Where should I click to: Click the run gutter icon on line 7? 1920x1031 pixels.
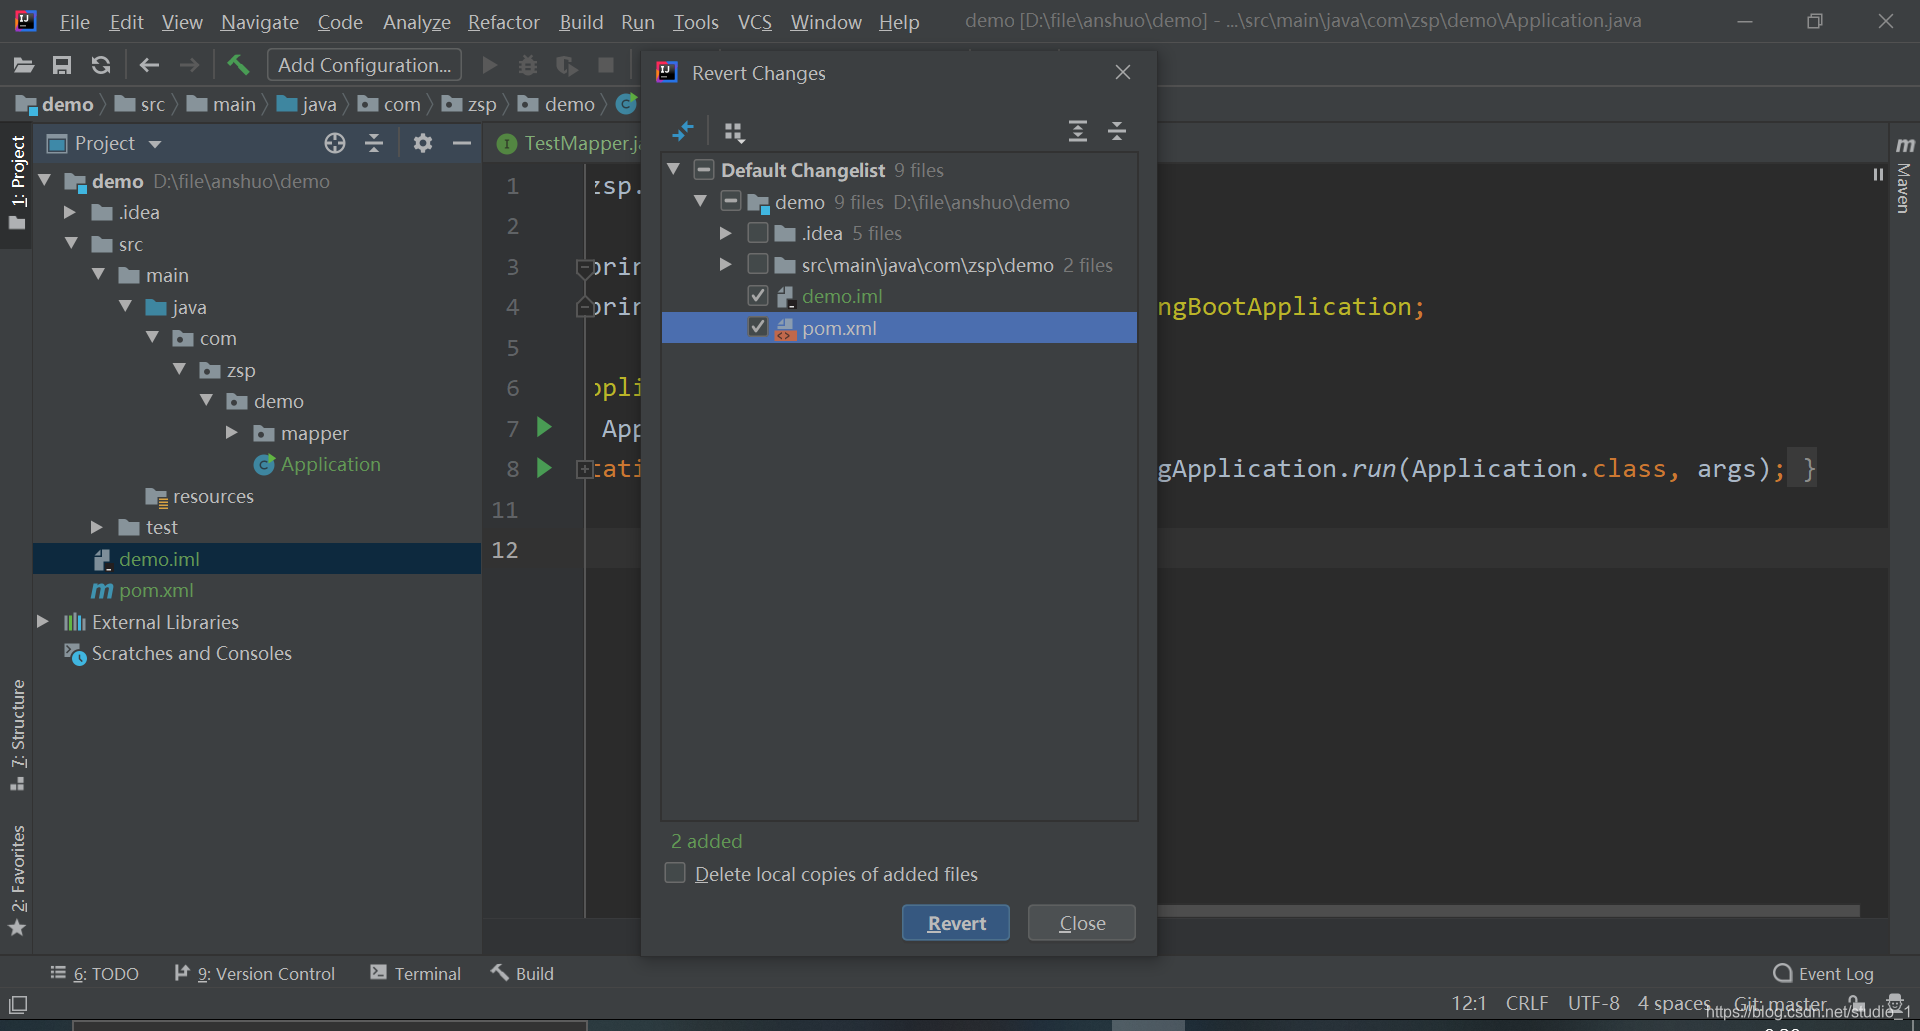click(x=544, y=427)
